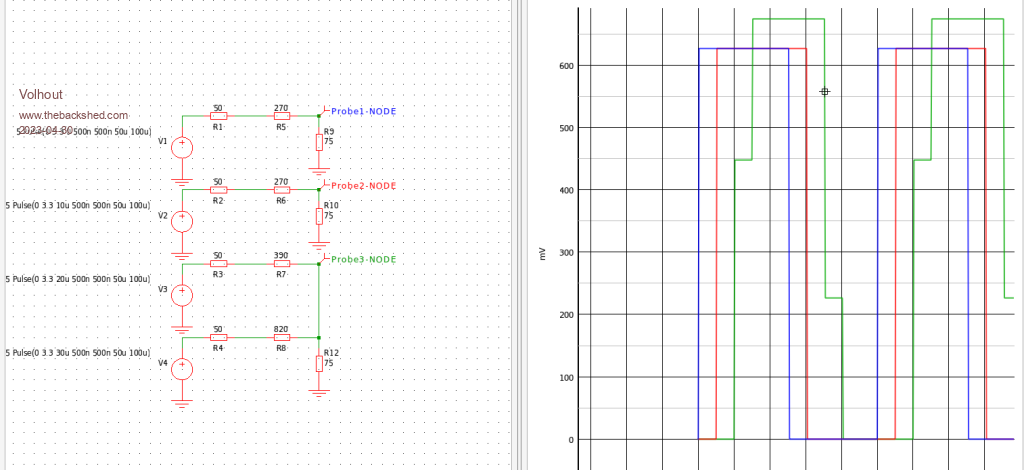Click the www.thebackshed.com text
Viewport: 1024px width, 470px height.
pos(73,116)
